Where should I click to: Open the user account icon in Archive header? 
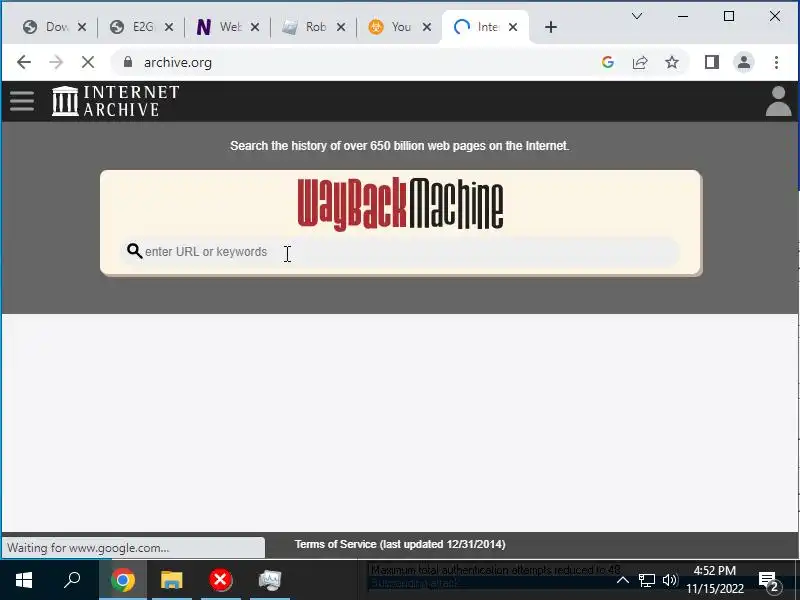[778, 101]
